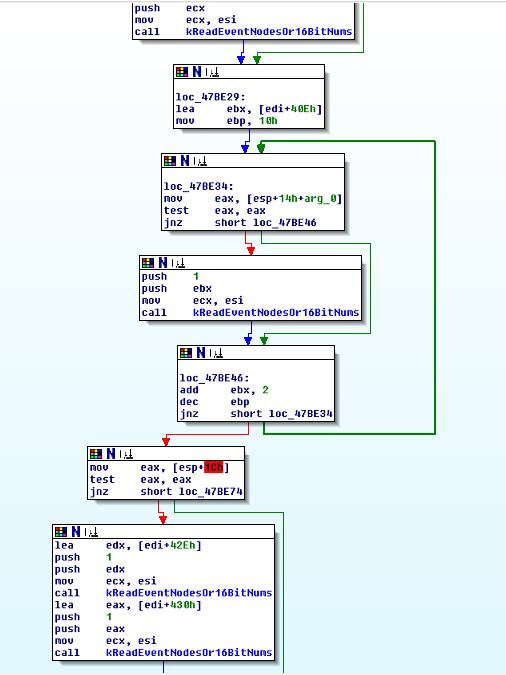Viewport: 506px width, 675px height.
Task: Click kReadEventNodesOr16BitNums call after 'push edx'
Action: [x=189, y=593]
